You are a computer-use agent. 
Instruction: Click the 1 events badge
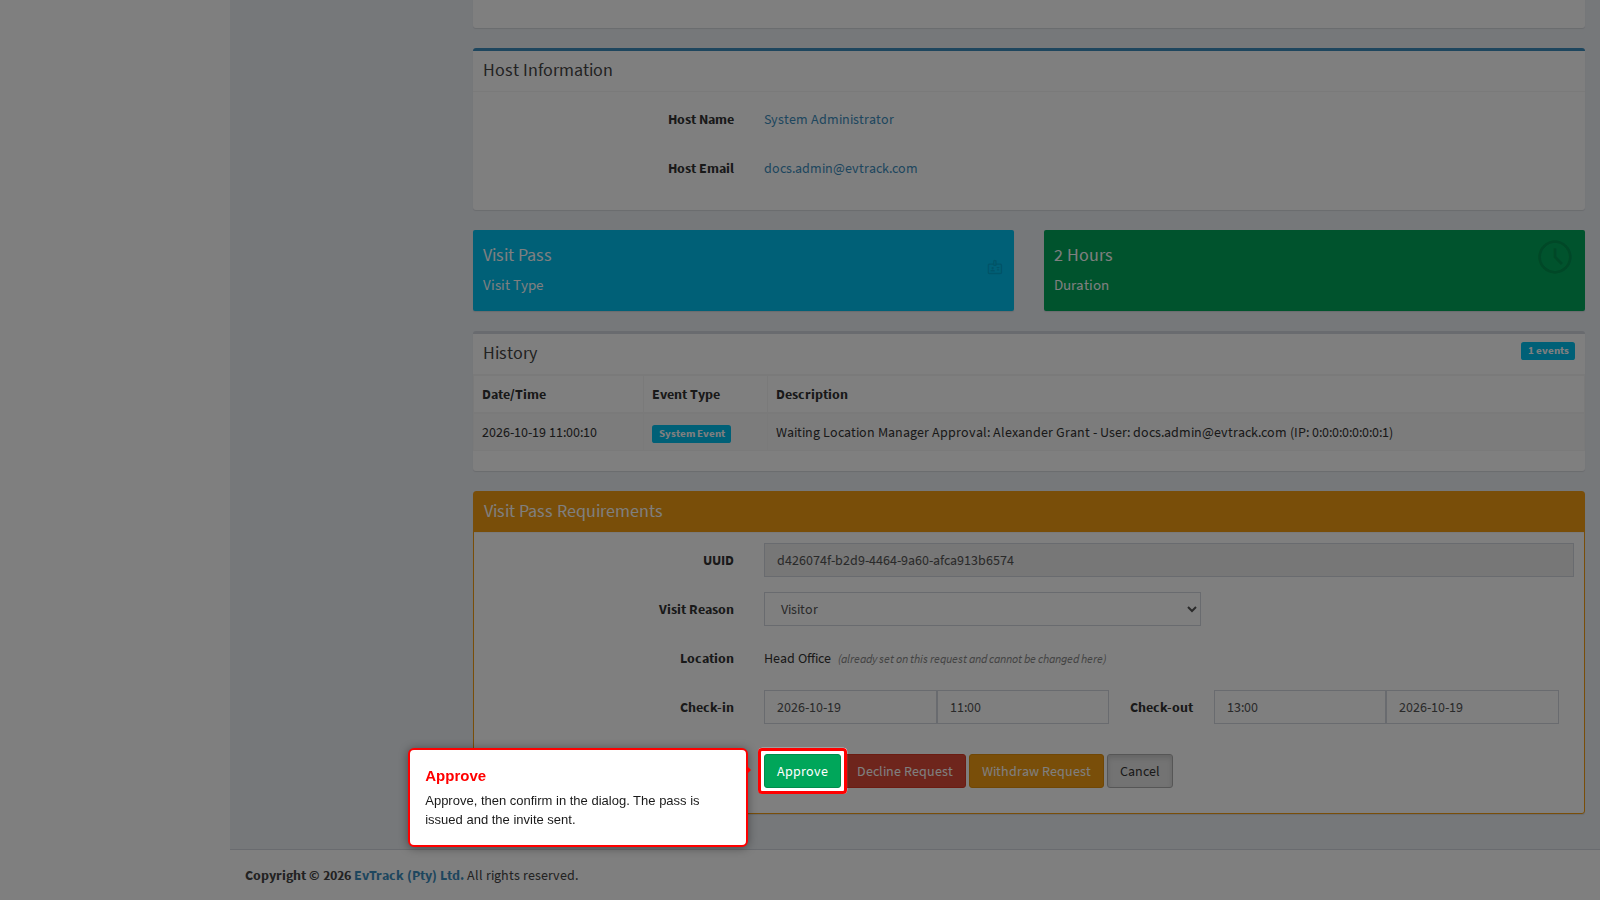click(x=1548, y=351)
